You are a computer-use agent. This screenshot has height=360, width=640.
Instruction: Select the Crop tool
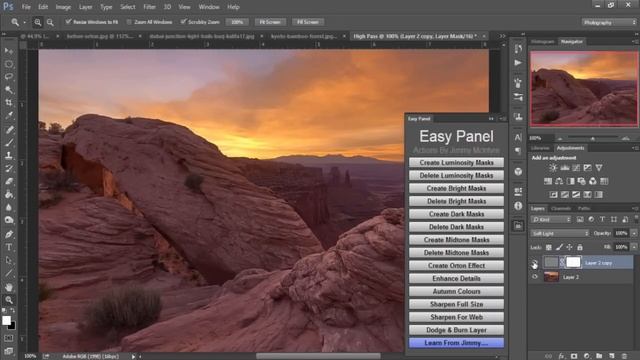click(9, 102)
